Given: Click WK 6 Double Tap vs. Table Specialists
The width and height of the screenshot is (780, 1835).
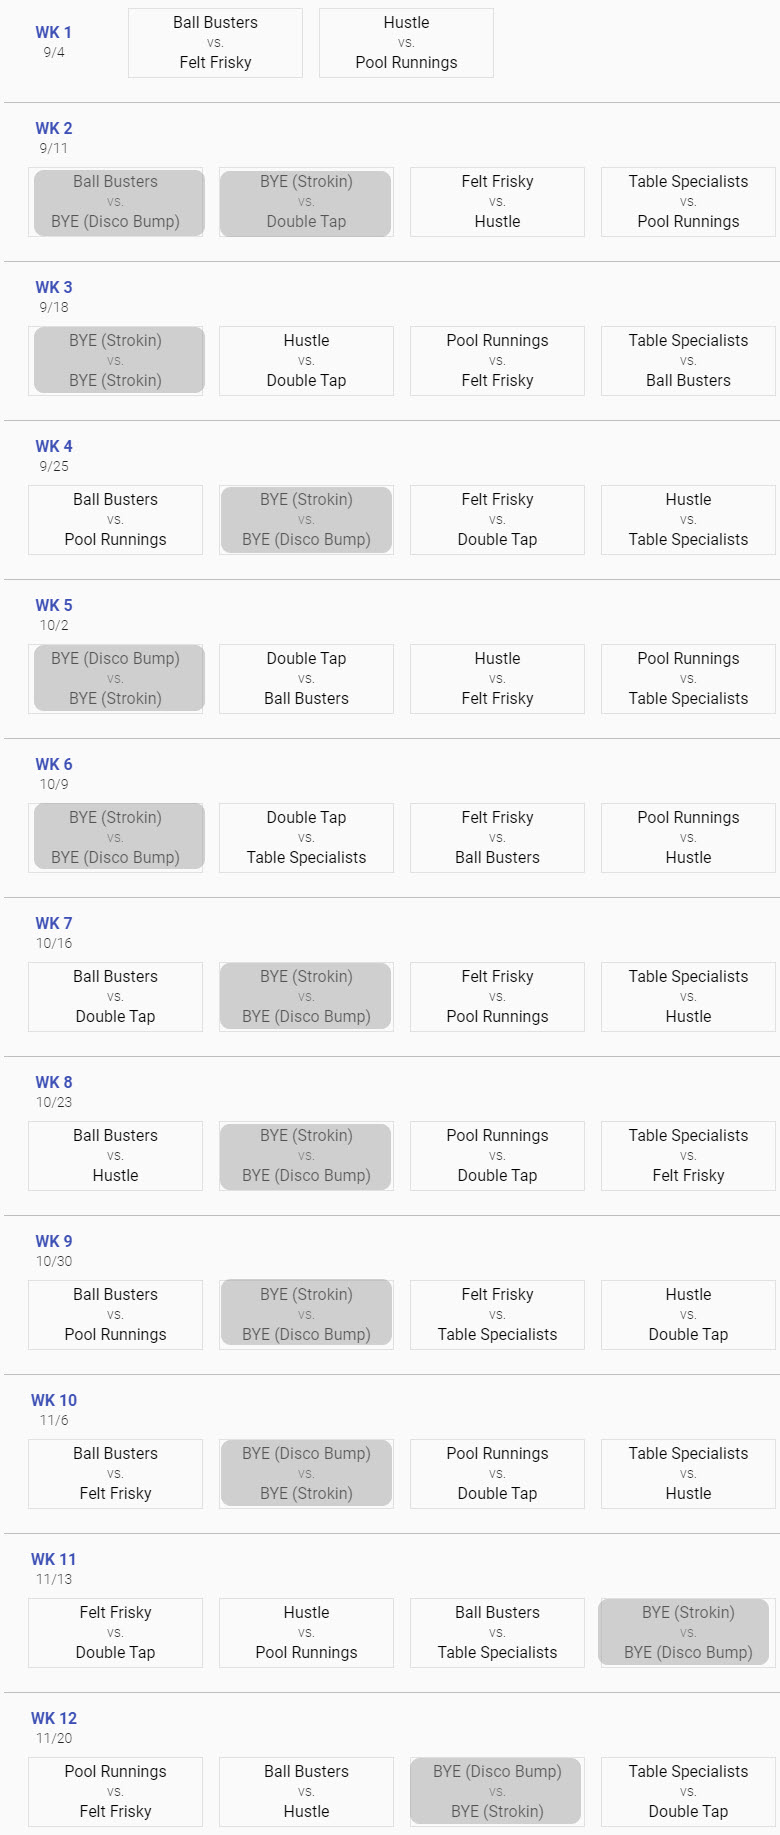Looking at the screenshot, I should pyautogui.click(x=306, y=838).
